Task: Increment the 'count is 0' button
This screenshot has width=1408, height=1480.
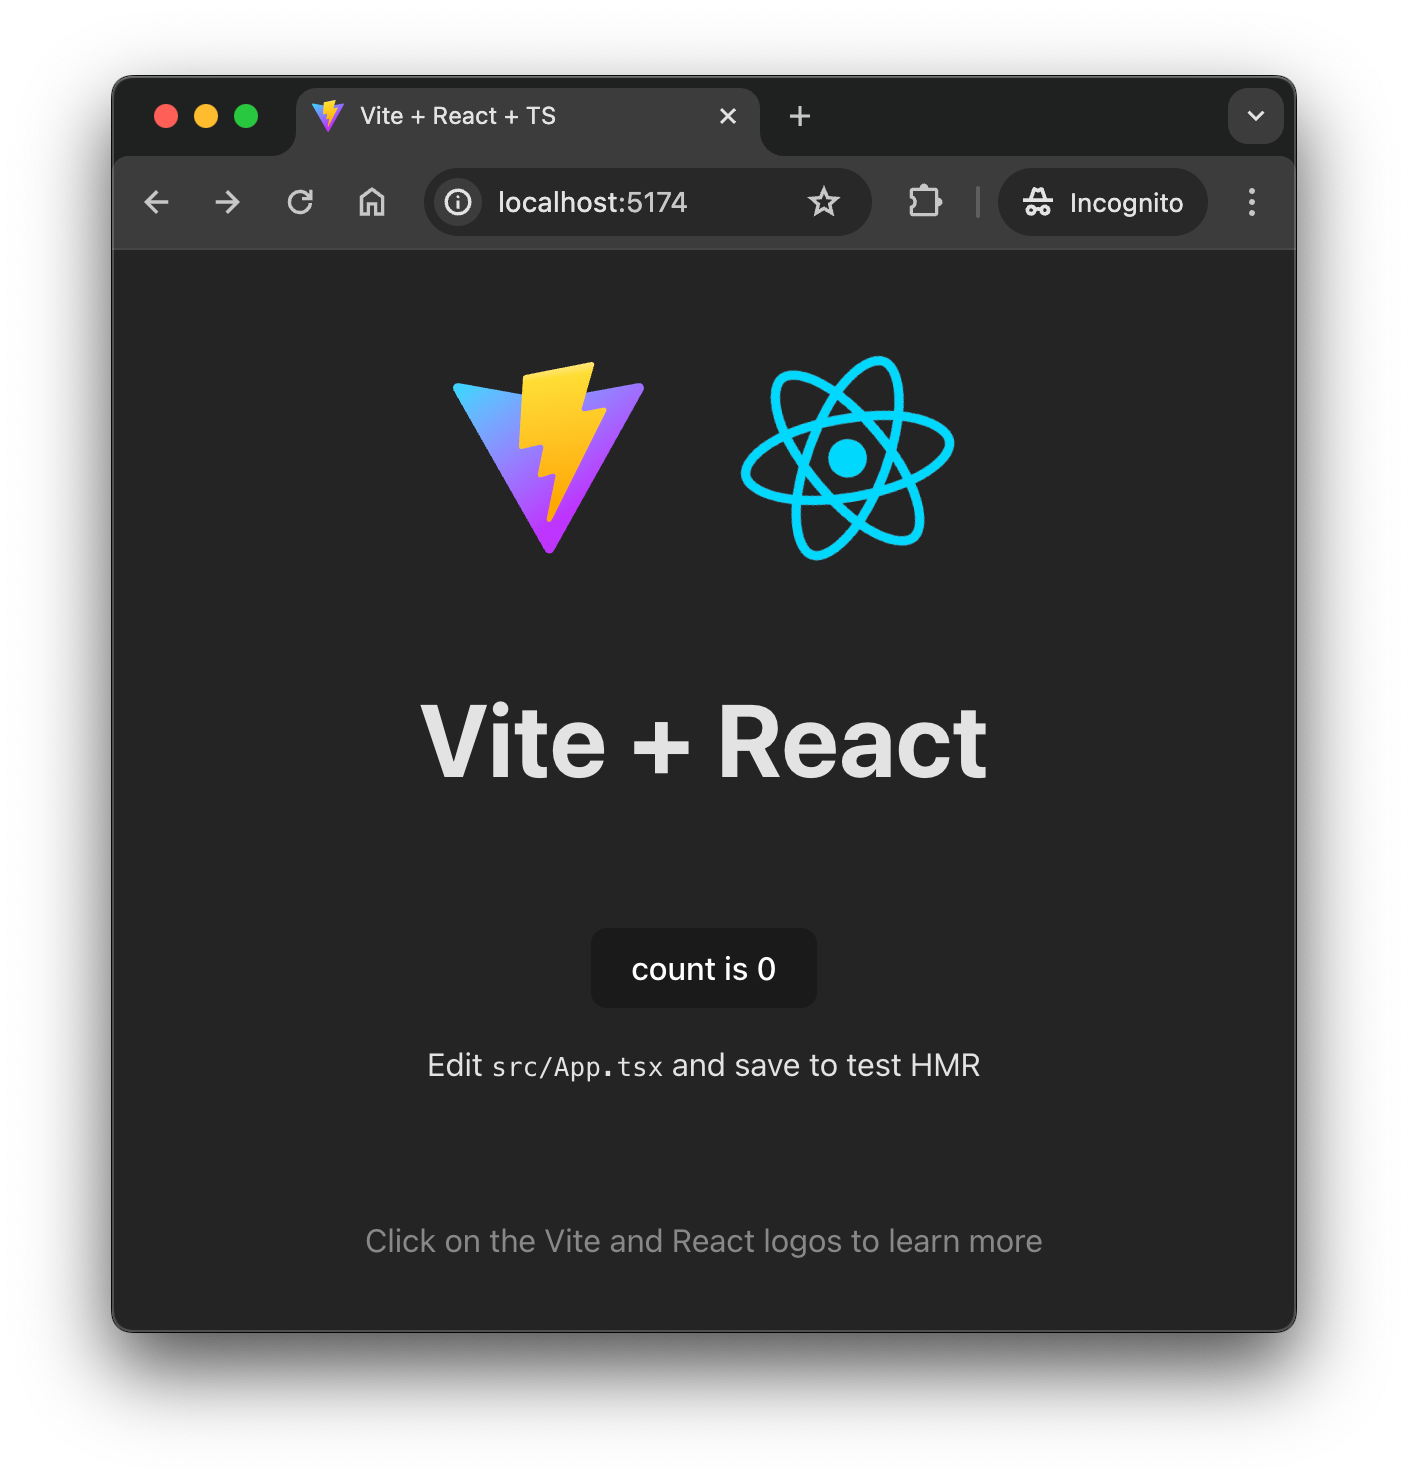Action: pos(704,968)
